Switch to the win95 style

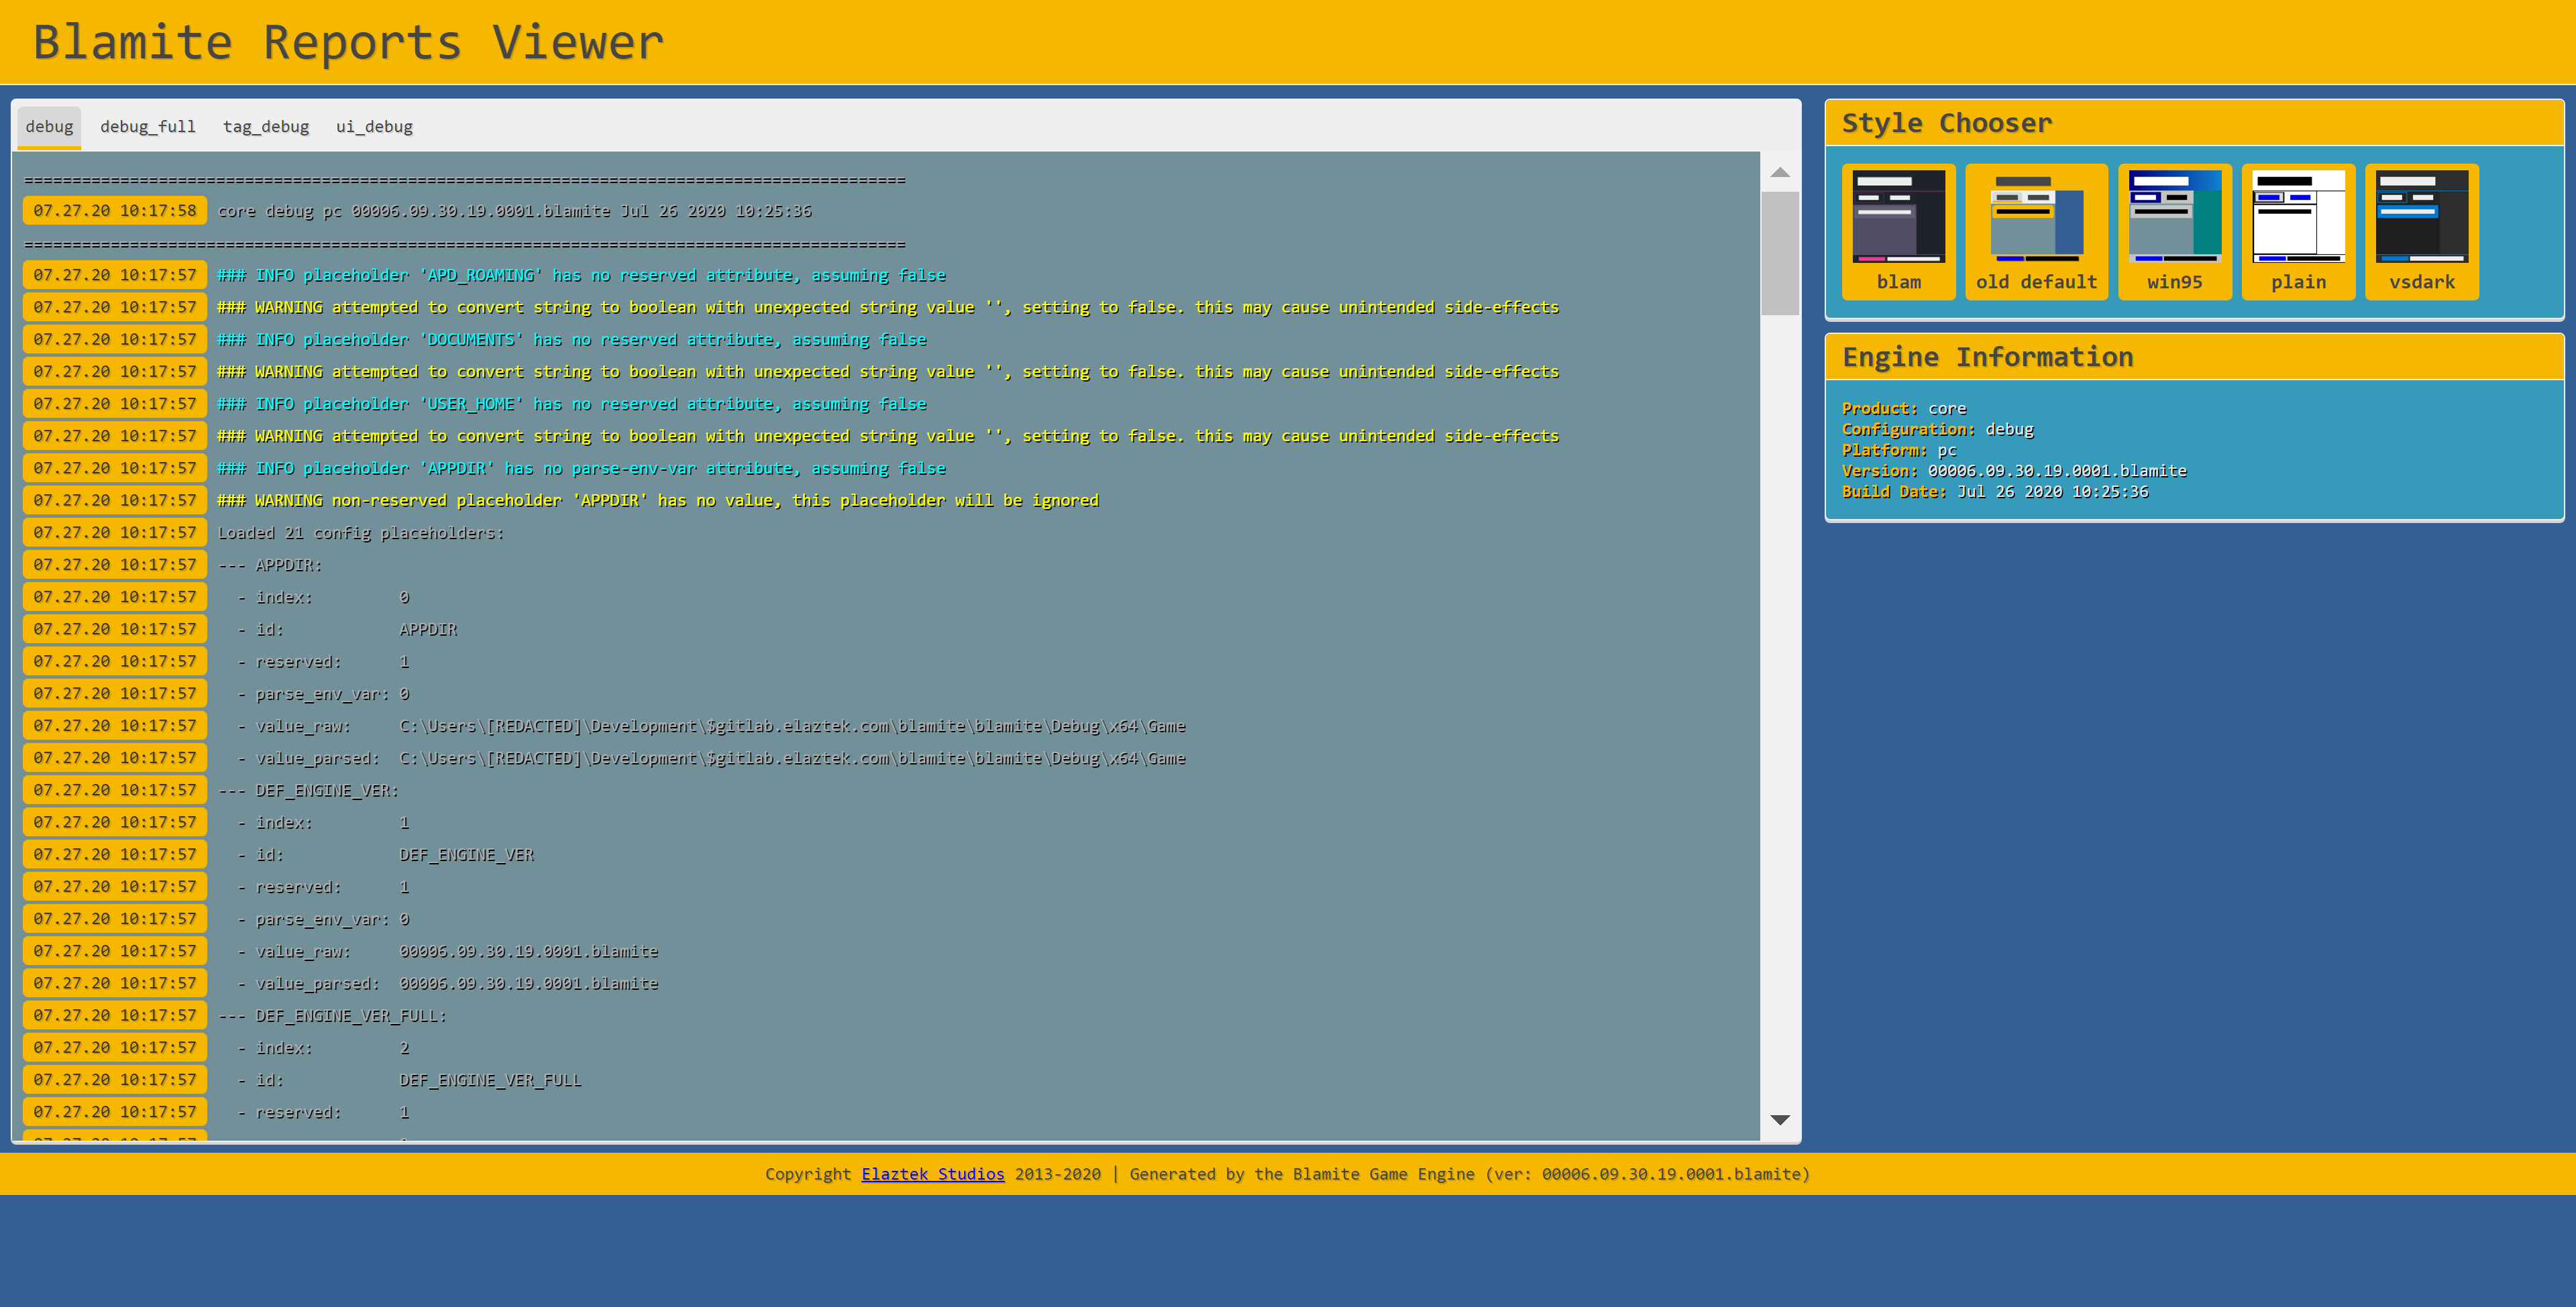pos(2174,230)
